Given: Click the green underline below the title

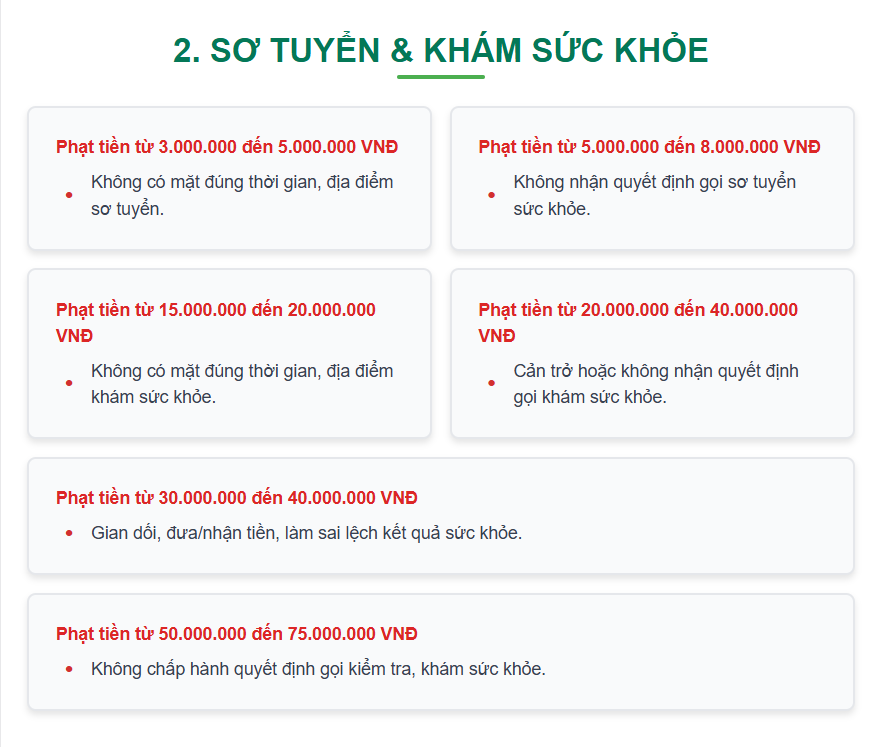Looking at the screenshot, I should click(x=440, y=77).
